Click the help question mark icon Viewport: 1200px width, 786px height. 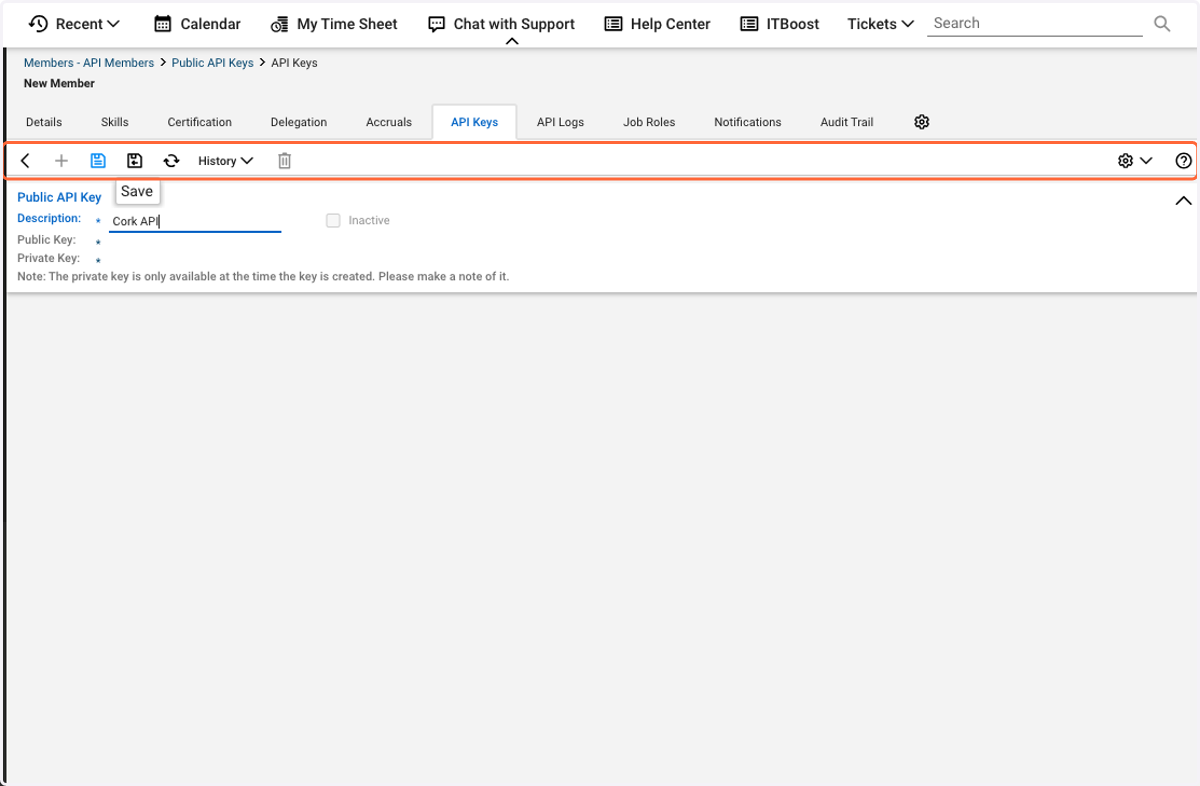pyautogui.click(x=1184, y=161)
